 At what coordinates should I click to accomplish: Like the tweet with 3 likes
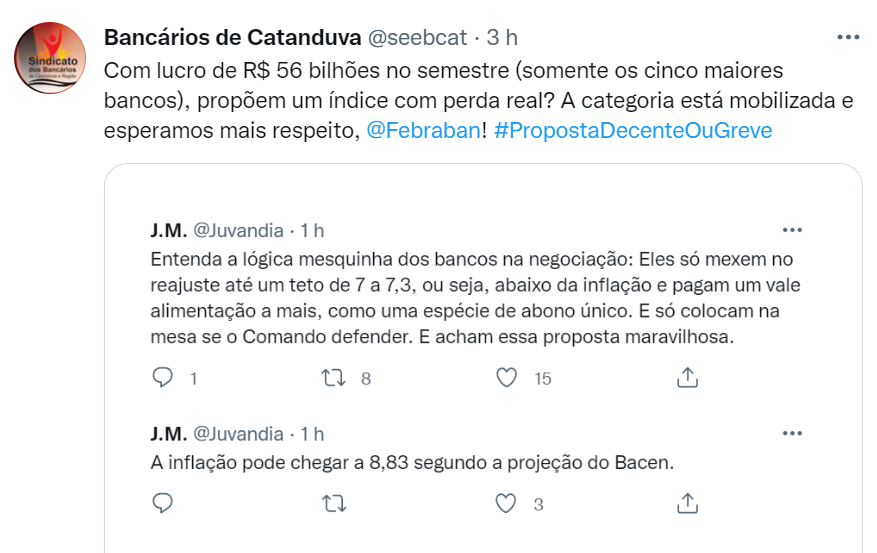(507, 504)
